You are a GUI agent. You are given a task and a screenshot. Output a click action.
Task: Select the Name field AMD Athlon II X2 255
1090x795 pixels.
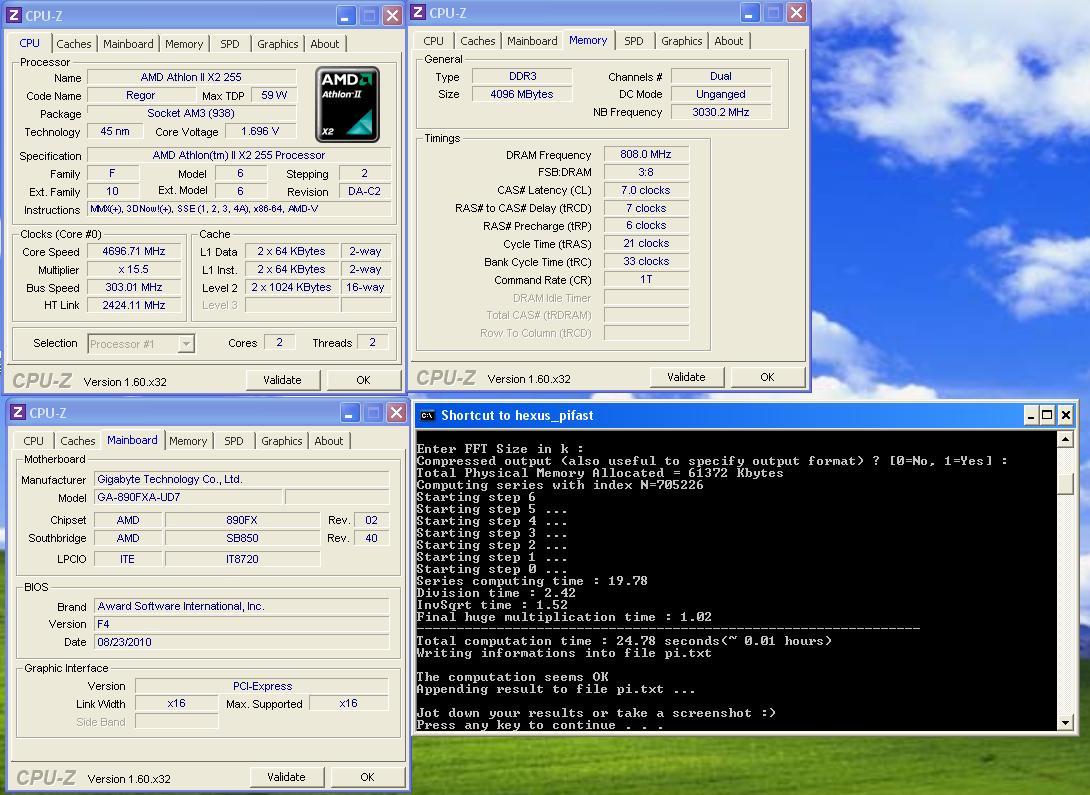(x=191, y=77)
